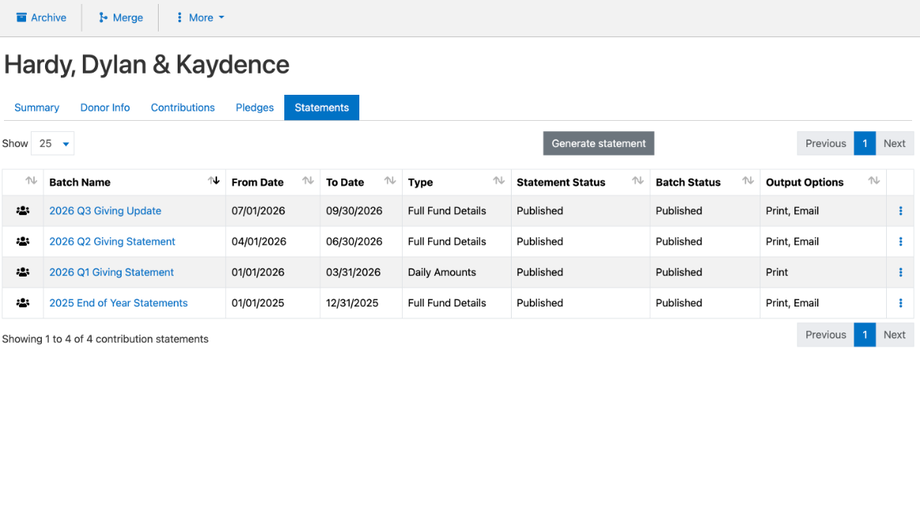Select the Statements tab
The width and height of the screenshot is (920, 523).
pos(322,107)
